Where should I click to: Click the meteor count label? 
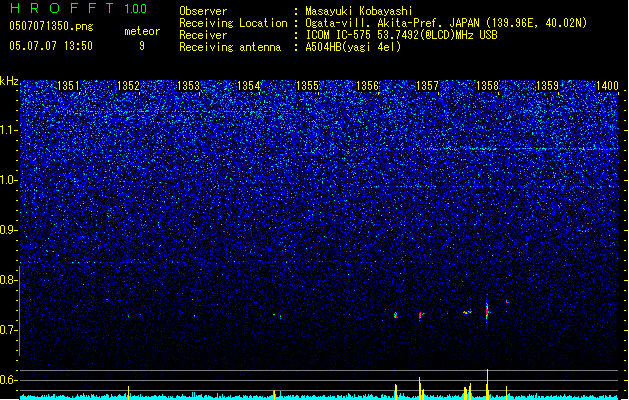(142, 31)
